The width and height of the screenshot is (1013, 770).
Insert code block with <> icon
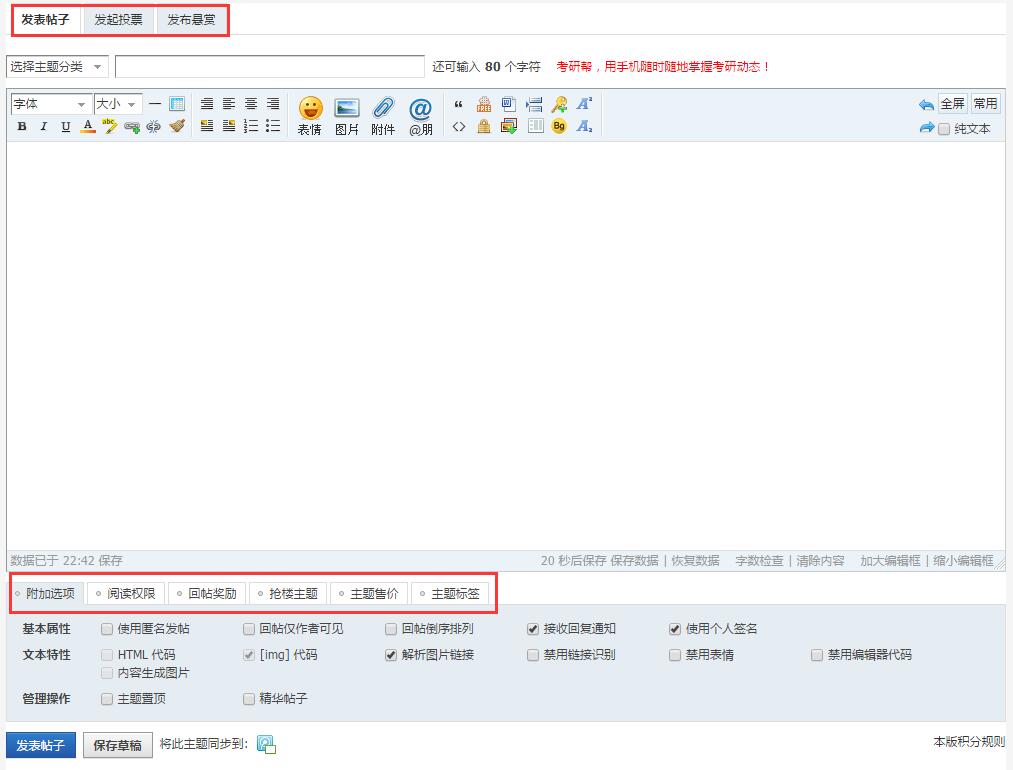point(459,127)
